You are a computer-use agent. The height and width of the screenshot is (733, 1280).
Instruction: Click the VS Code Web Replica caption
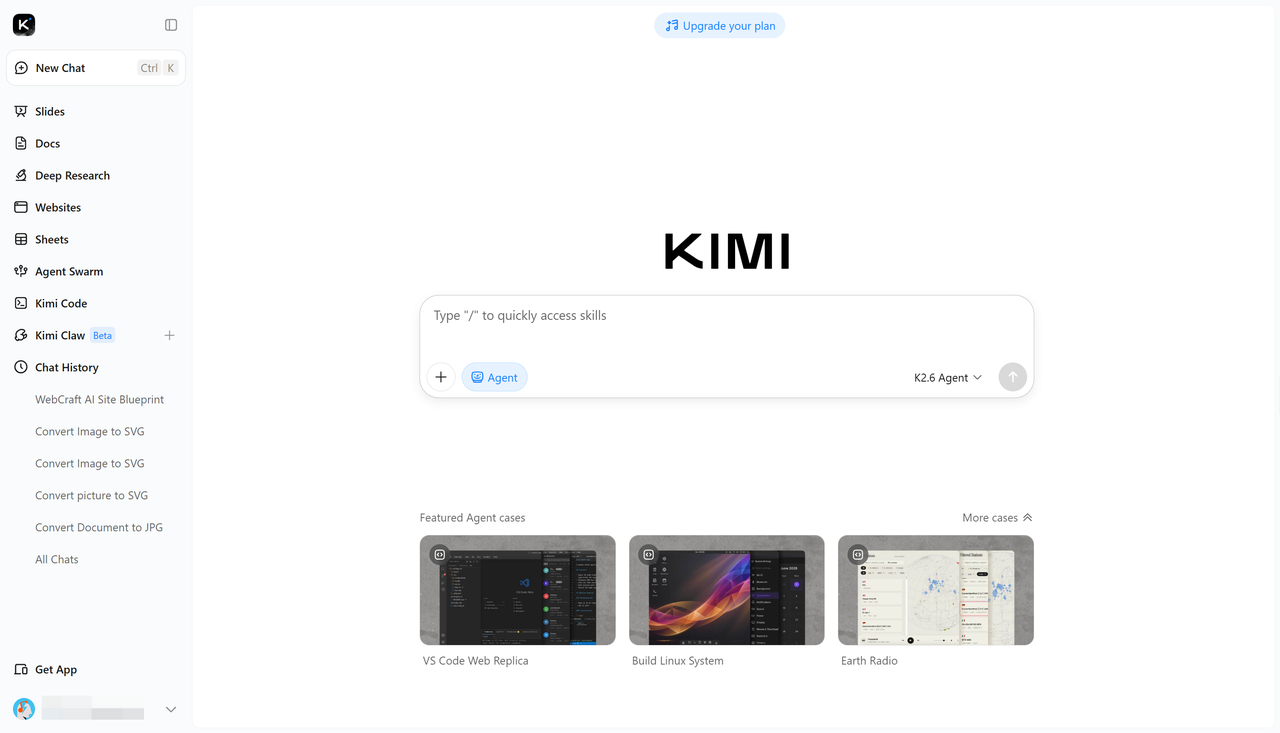point(475,661)
